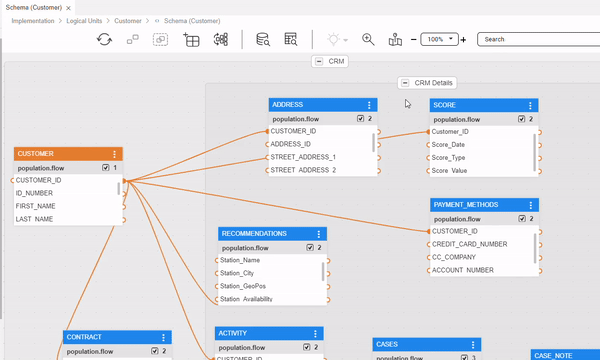Click the auto-layout schema icon
Image resolution: width=600 pixels, height=360 pixels.
coord(221,39)
